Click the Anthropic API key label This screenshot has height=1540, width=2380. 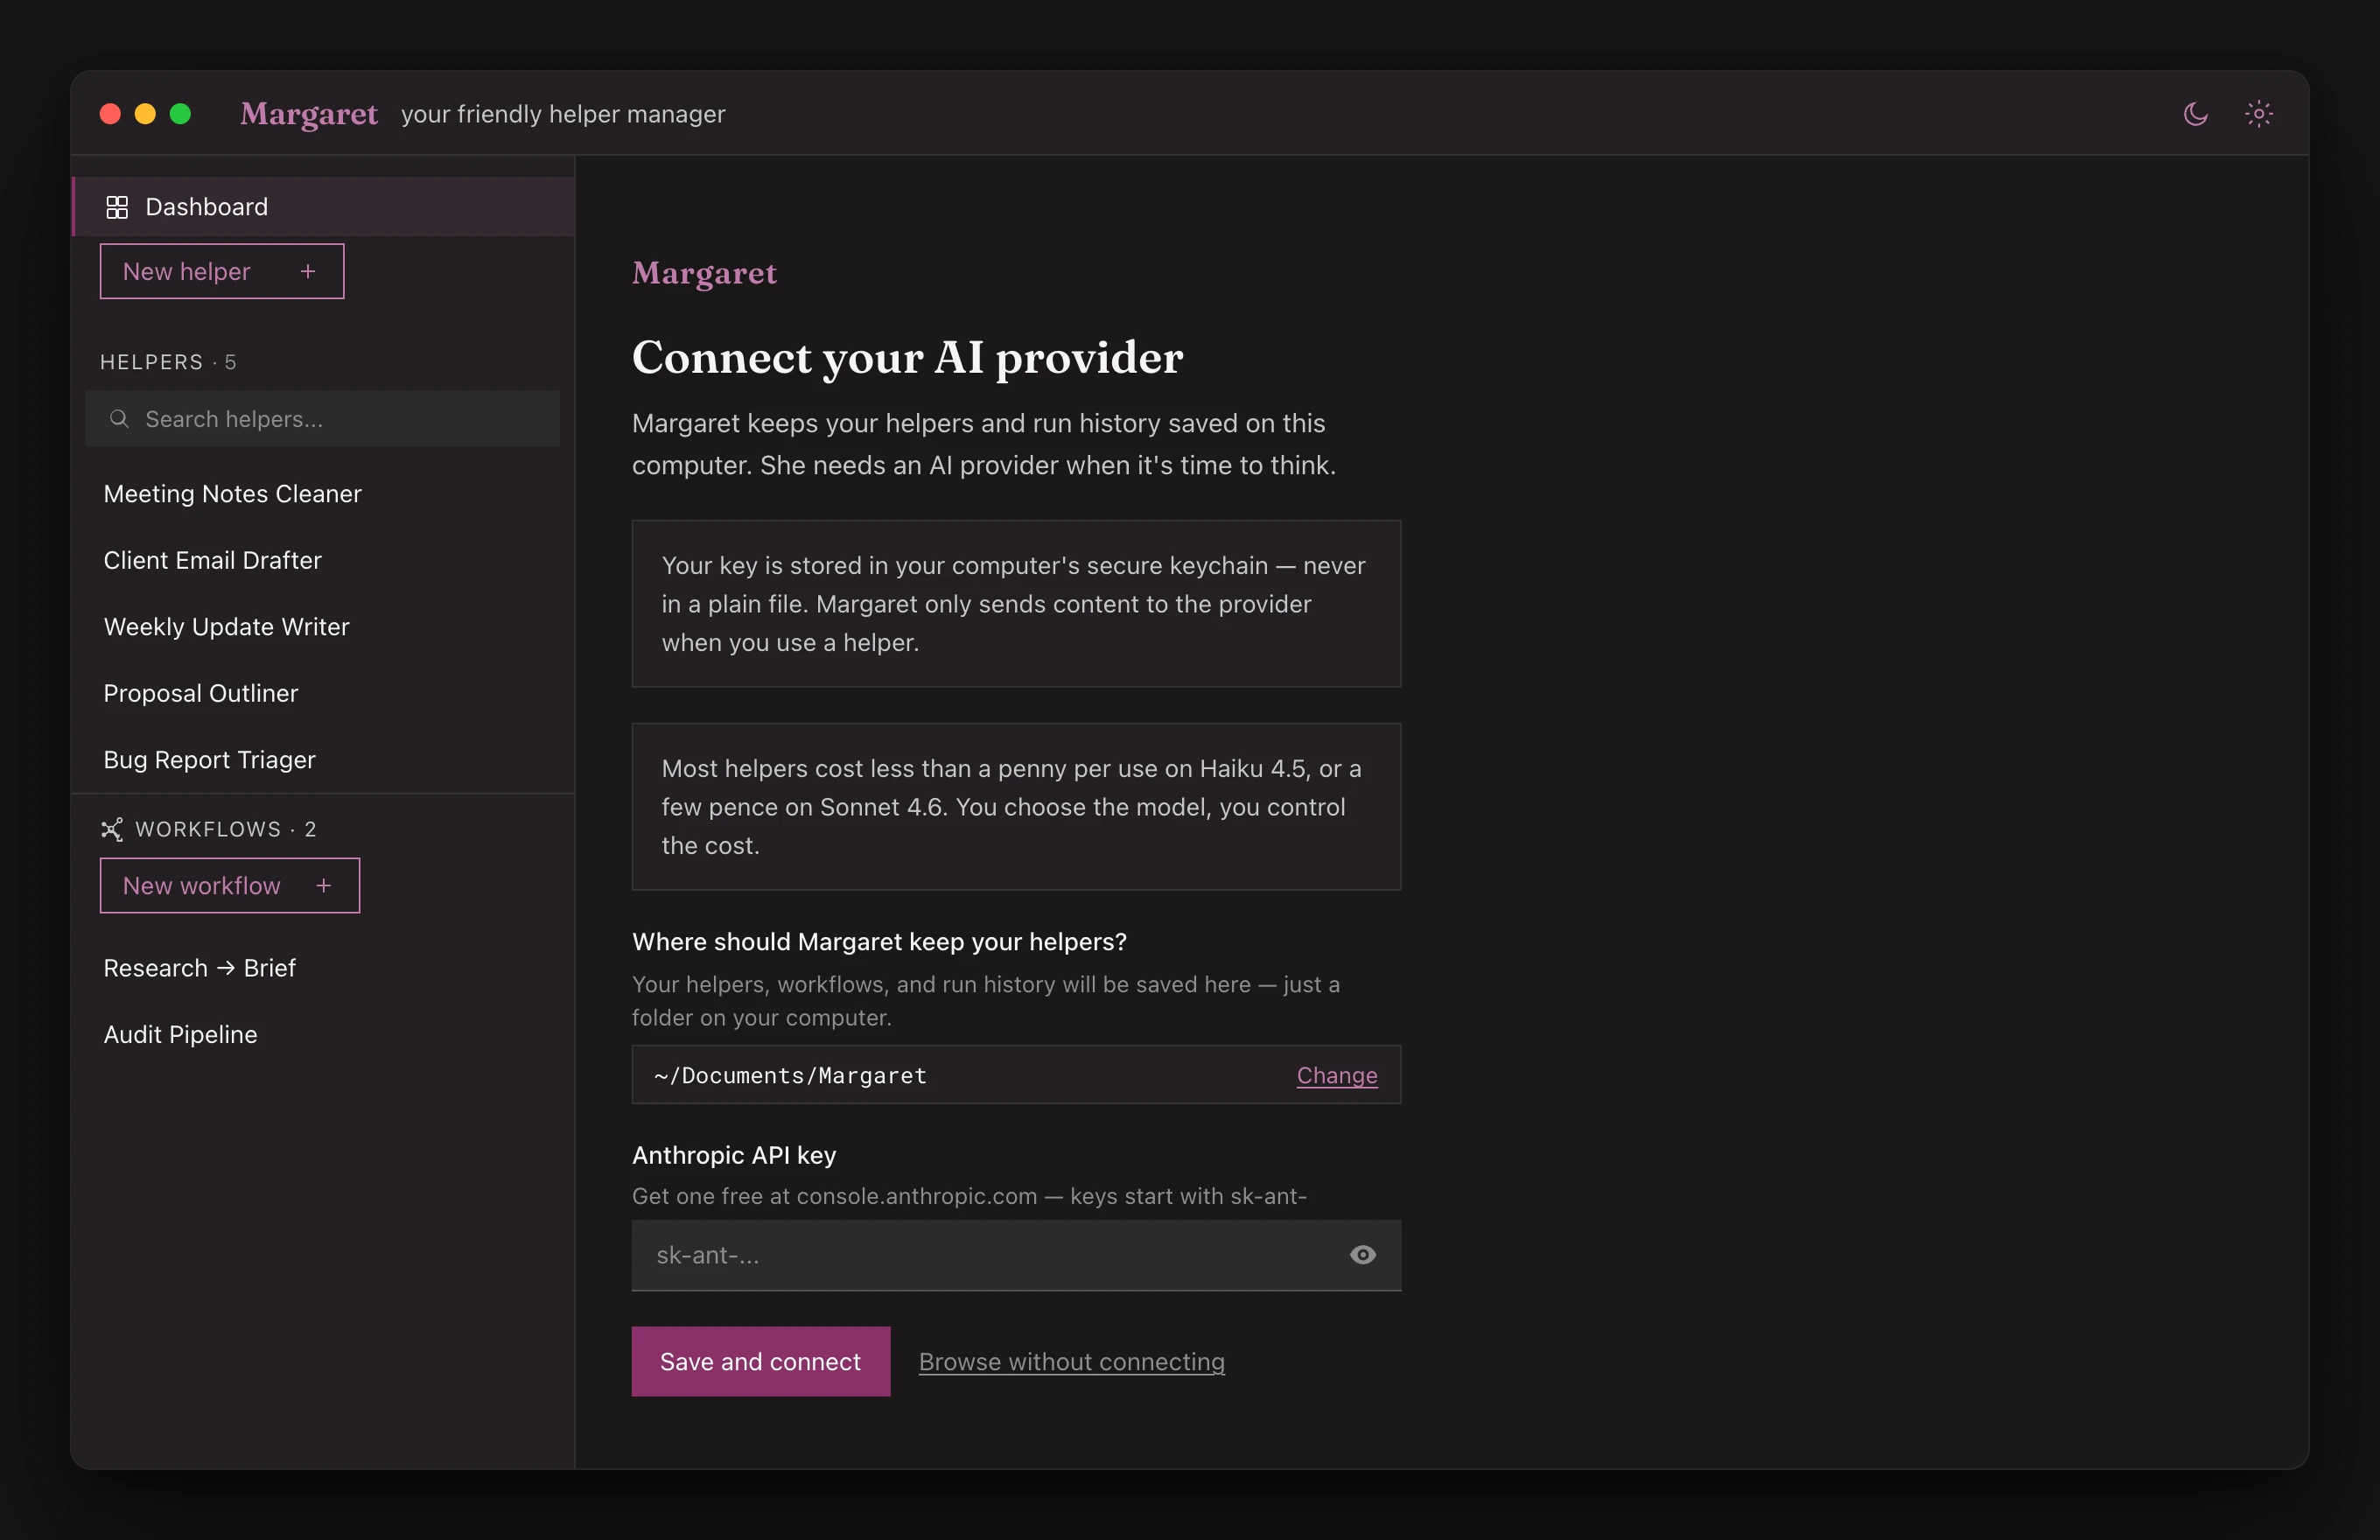[734, 1155]
